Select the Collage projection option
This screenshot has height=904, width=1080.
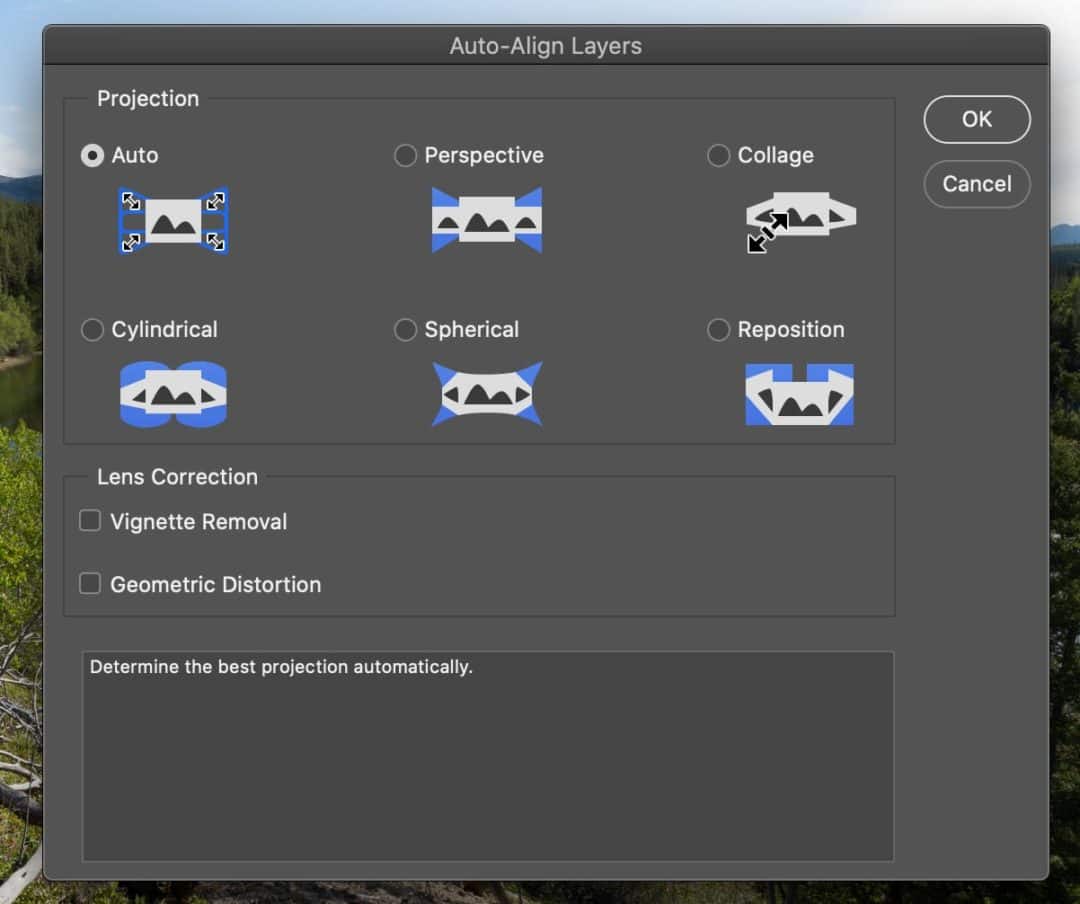(x=718, y=155)
